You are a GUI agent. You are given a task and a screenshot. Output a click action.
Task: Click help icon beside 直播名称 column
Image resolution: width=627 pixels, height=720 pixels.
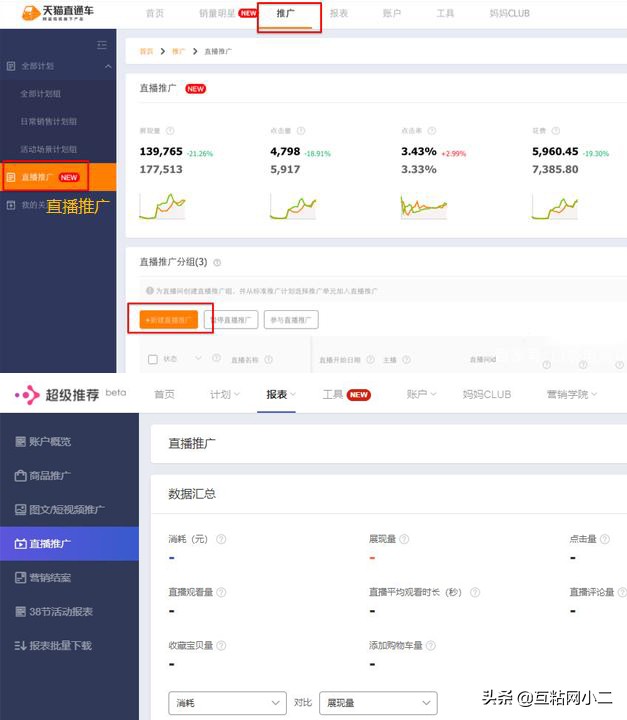pyautogui.click(x=269, y=359)
